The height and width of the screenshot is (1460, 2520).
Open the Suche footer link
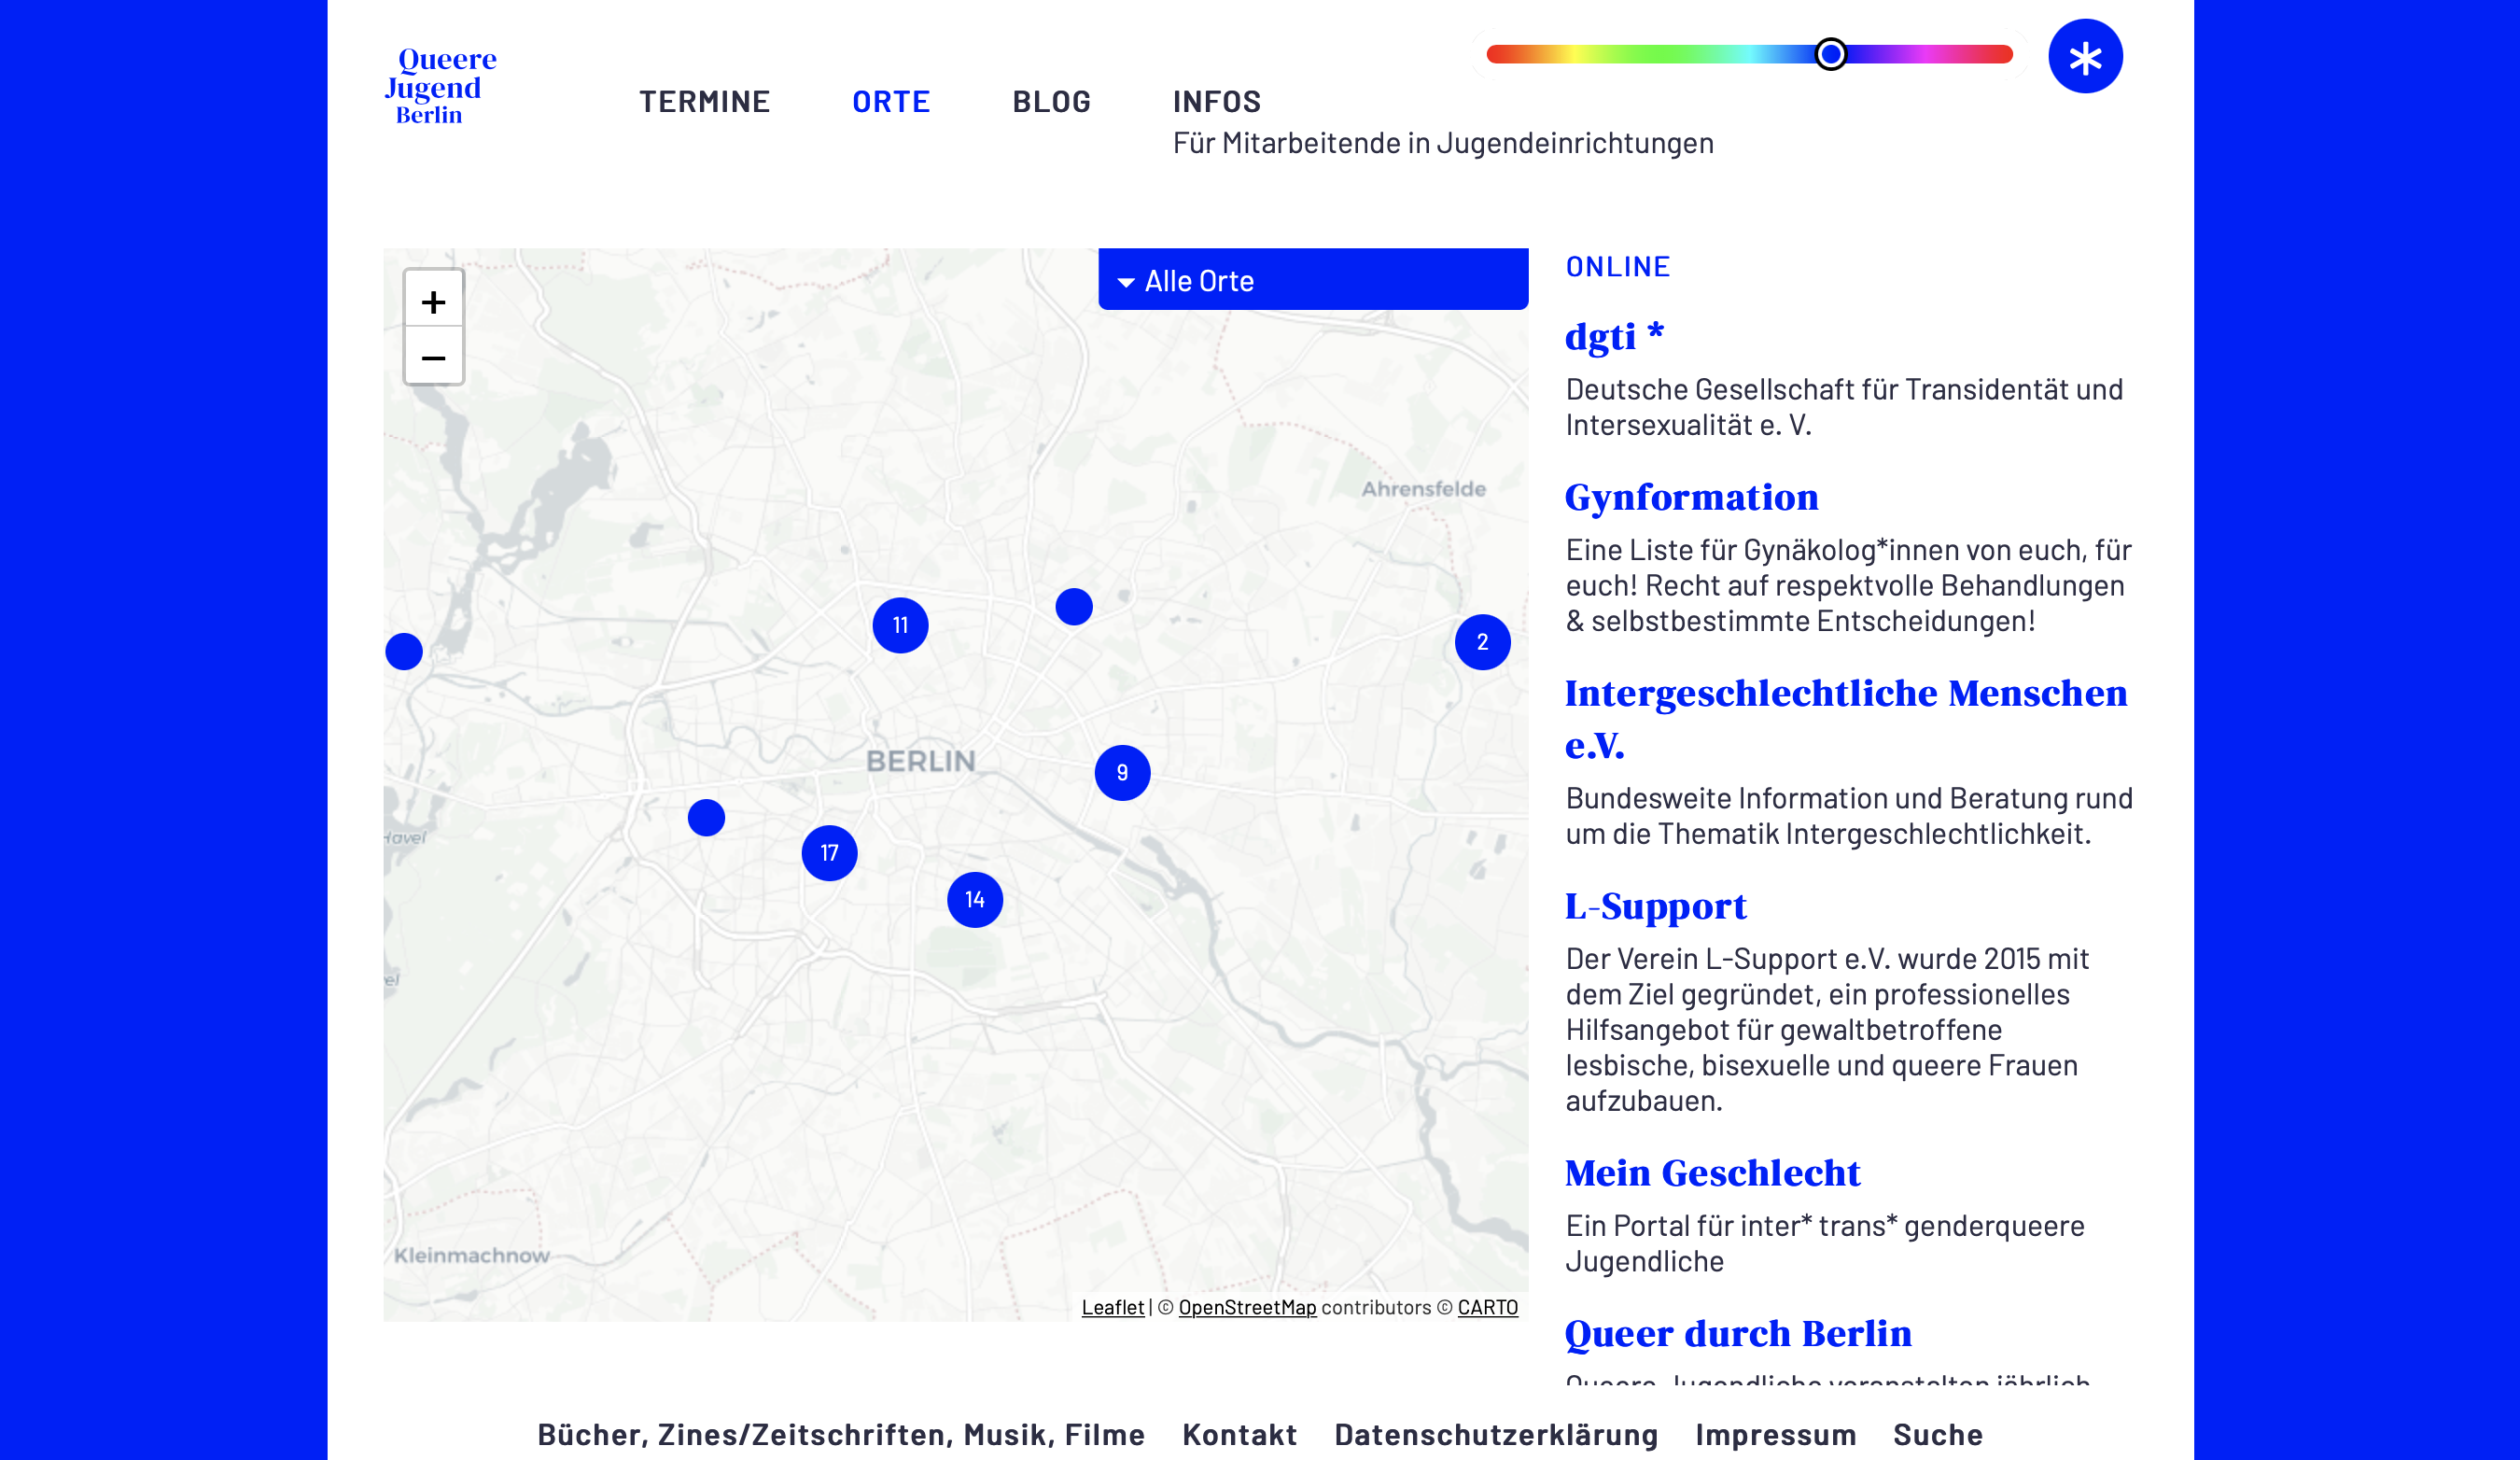[x=1937, y=1434]
